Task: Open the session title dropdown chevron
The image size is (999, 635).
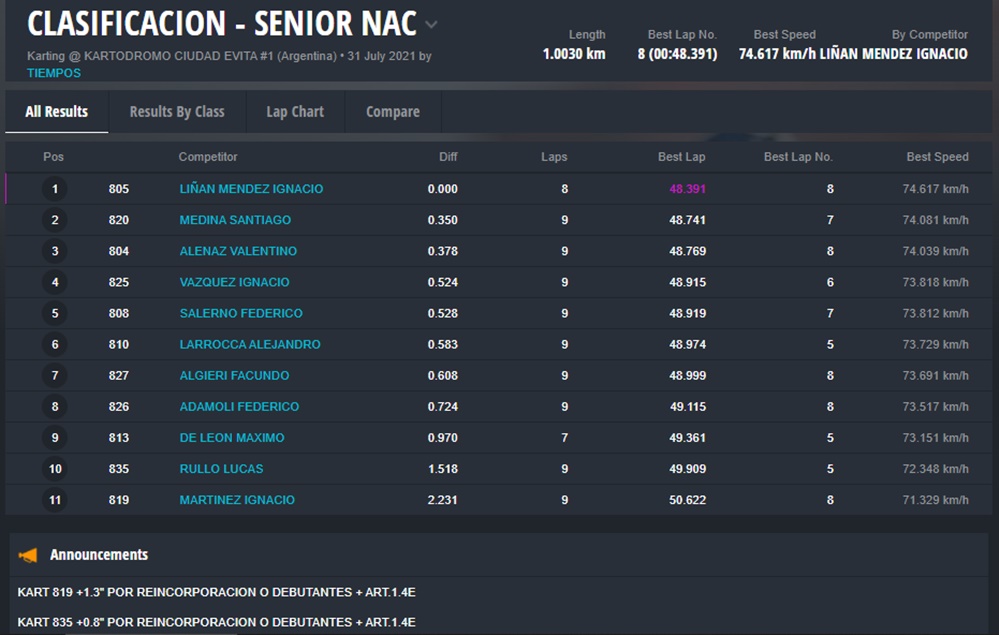Action: [x=431, y=25]
